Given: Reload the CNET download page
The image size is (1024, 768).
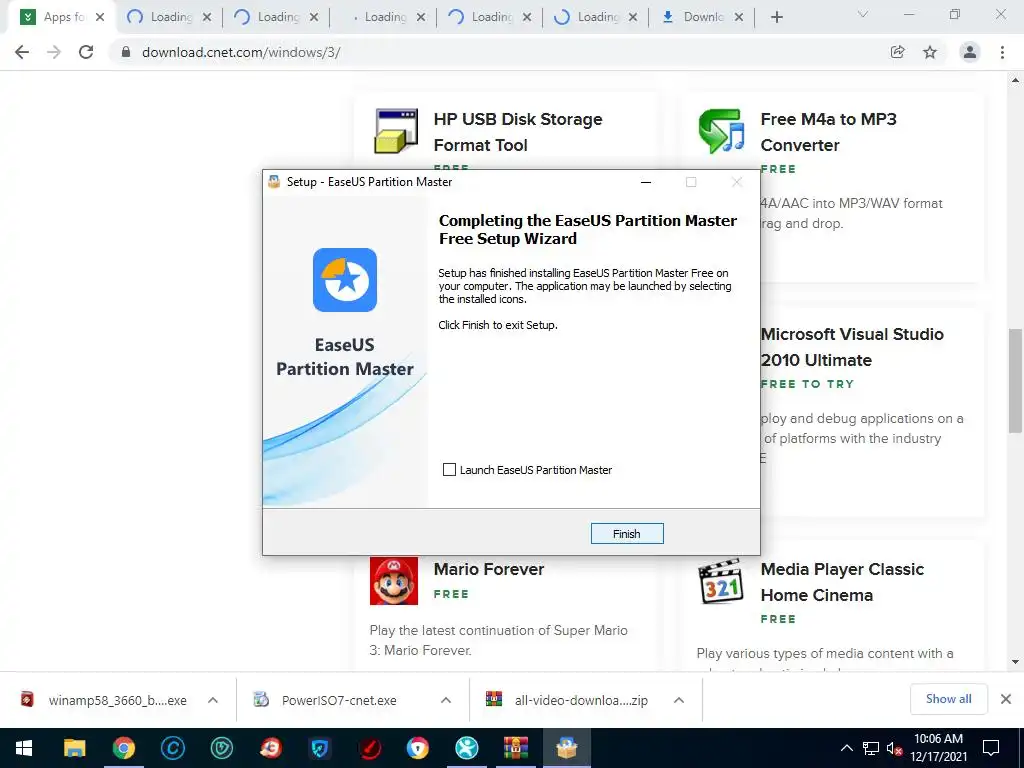Looking at the screenshot, I should (86, 52).
